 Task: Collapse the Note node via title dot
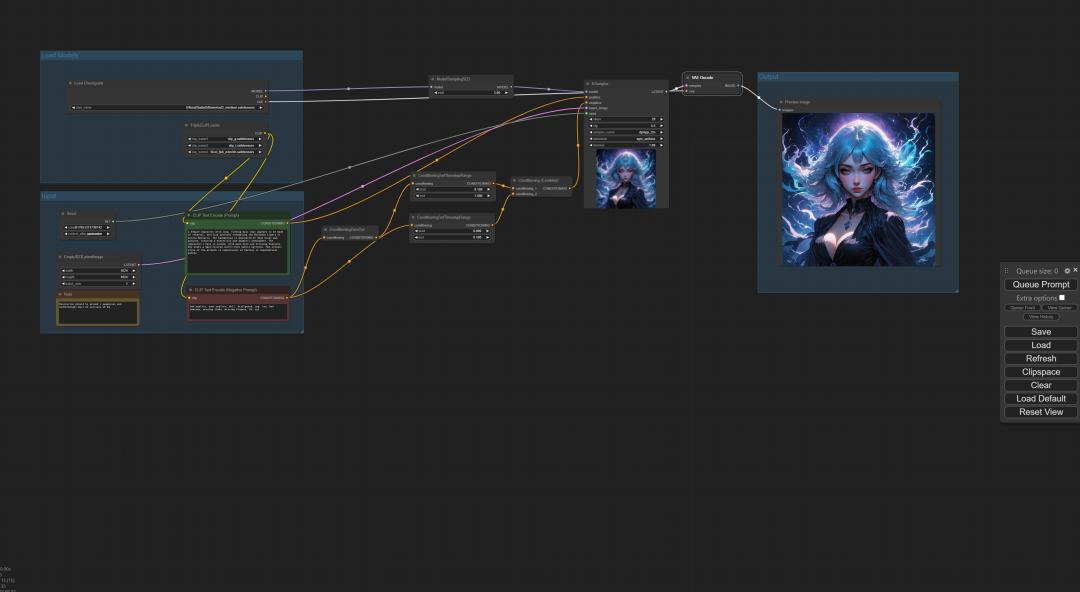[61, 294]
